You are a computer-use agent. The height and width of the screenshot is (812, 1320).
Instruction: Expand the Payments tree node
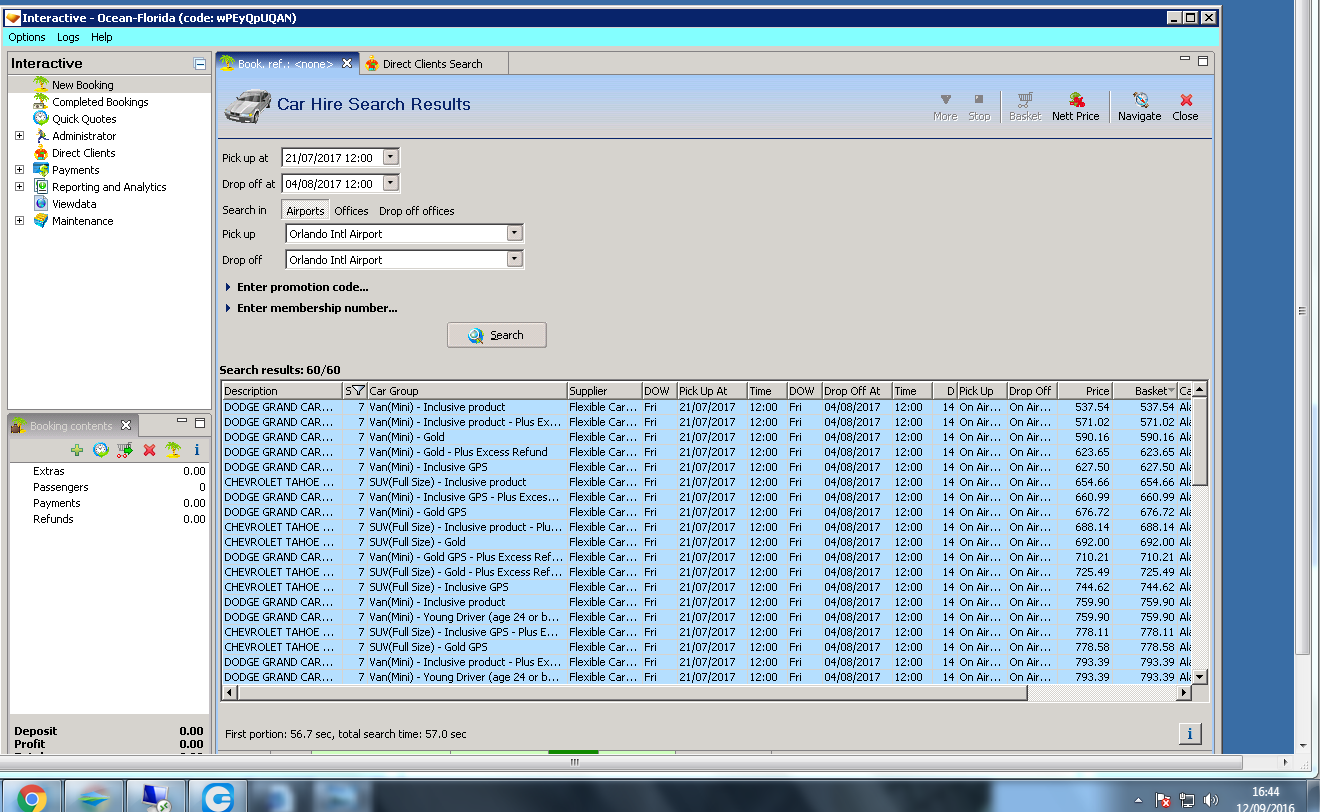click(x=19, y=170)
